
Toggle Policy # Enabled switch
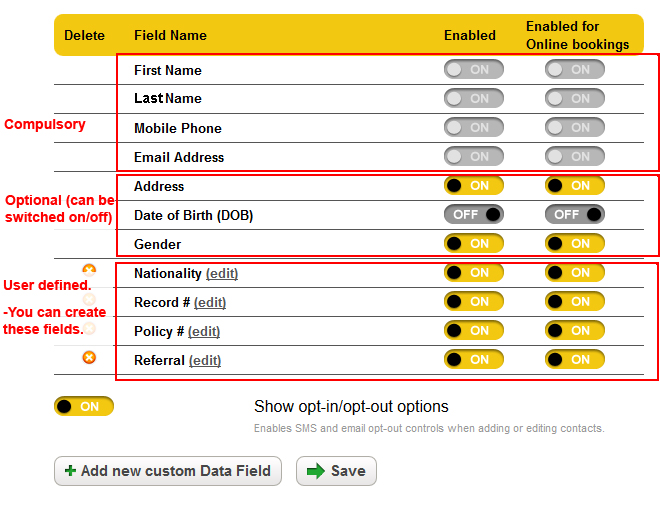coord(474,331)
